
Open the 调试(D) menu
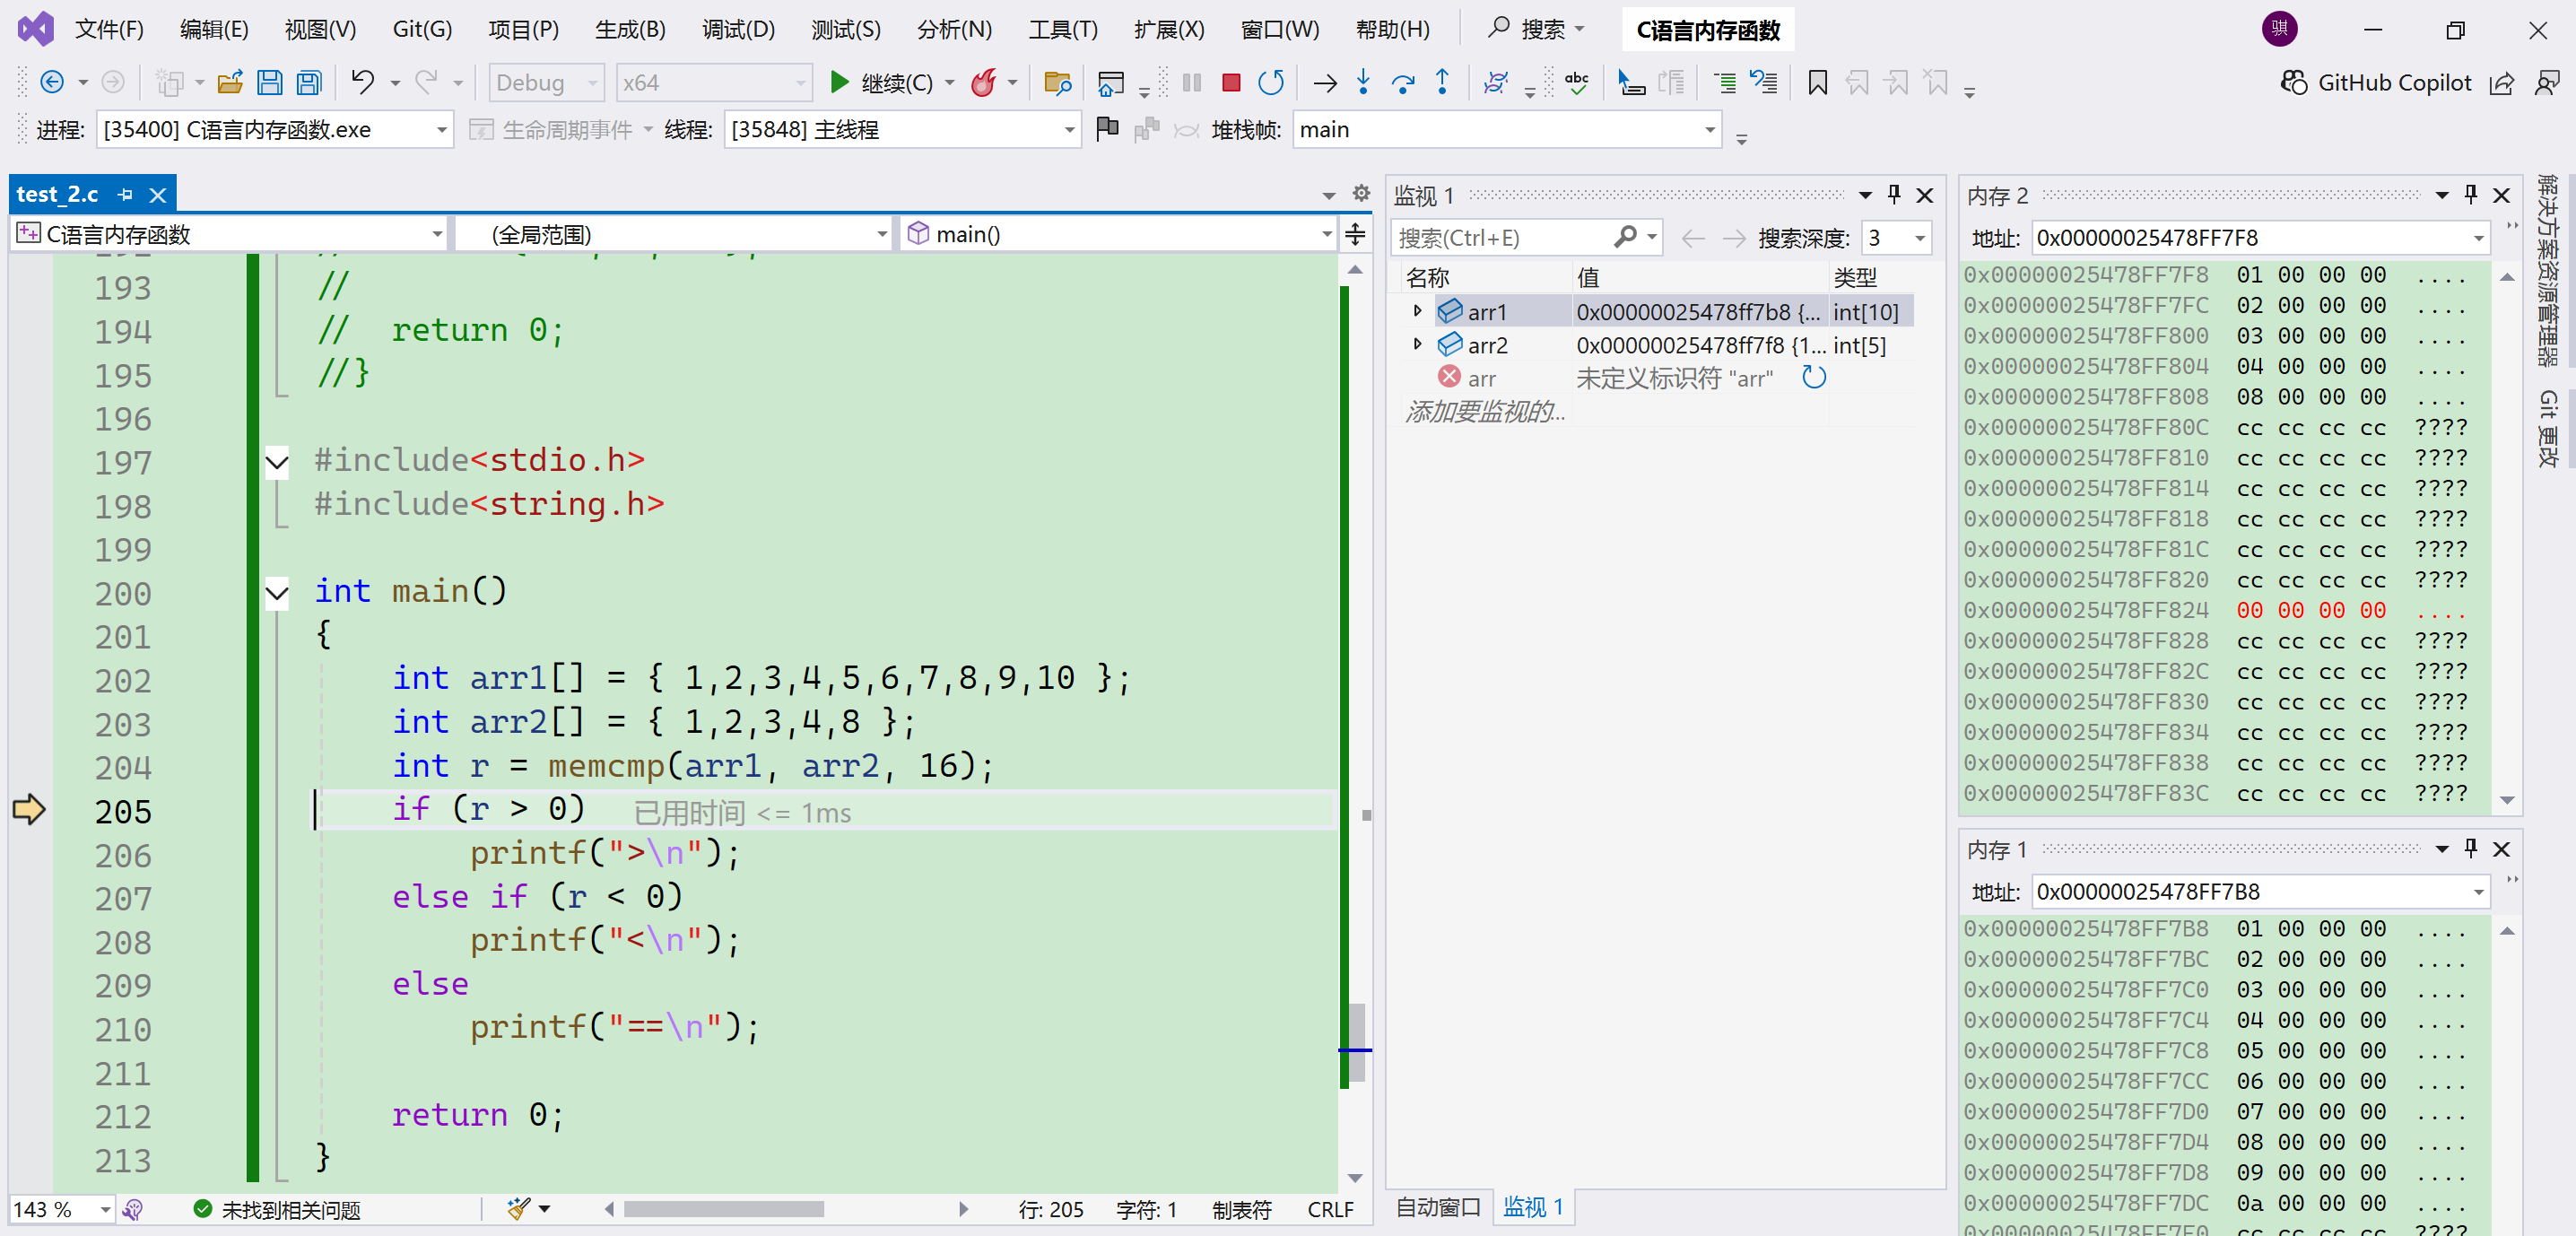pyautogui.click(x=738, y=29)
